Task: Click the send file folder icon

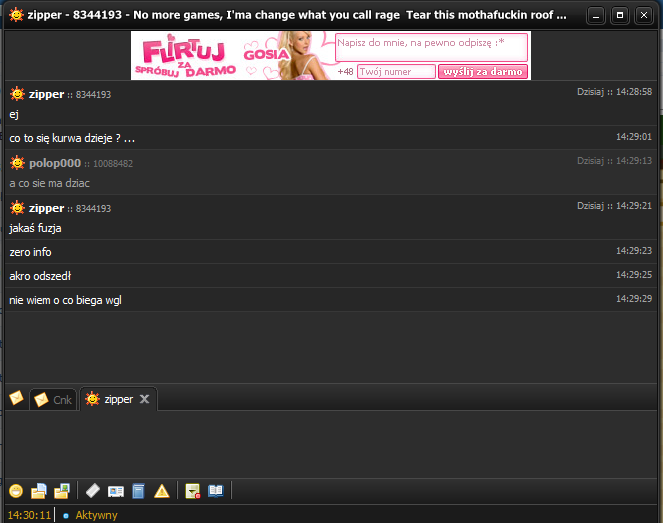Action: [39, 491]
